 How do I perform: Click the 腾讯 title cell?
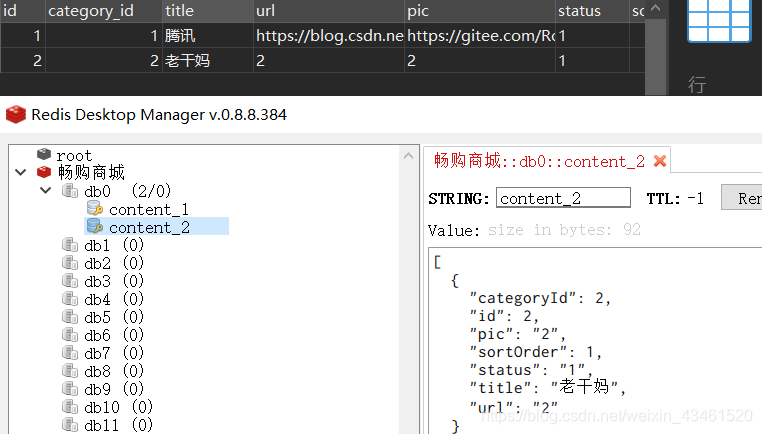click(x=208, y=35)
